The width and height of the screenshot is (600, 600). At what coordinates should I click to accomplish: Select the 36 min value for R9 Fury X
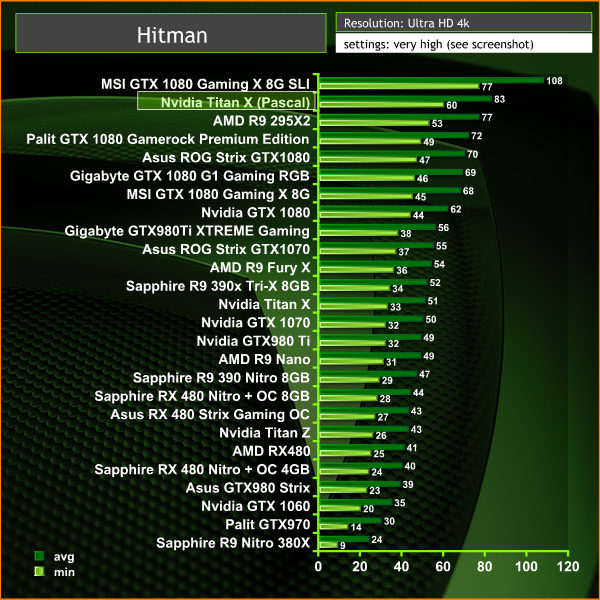point(402,271)
